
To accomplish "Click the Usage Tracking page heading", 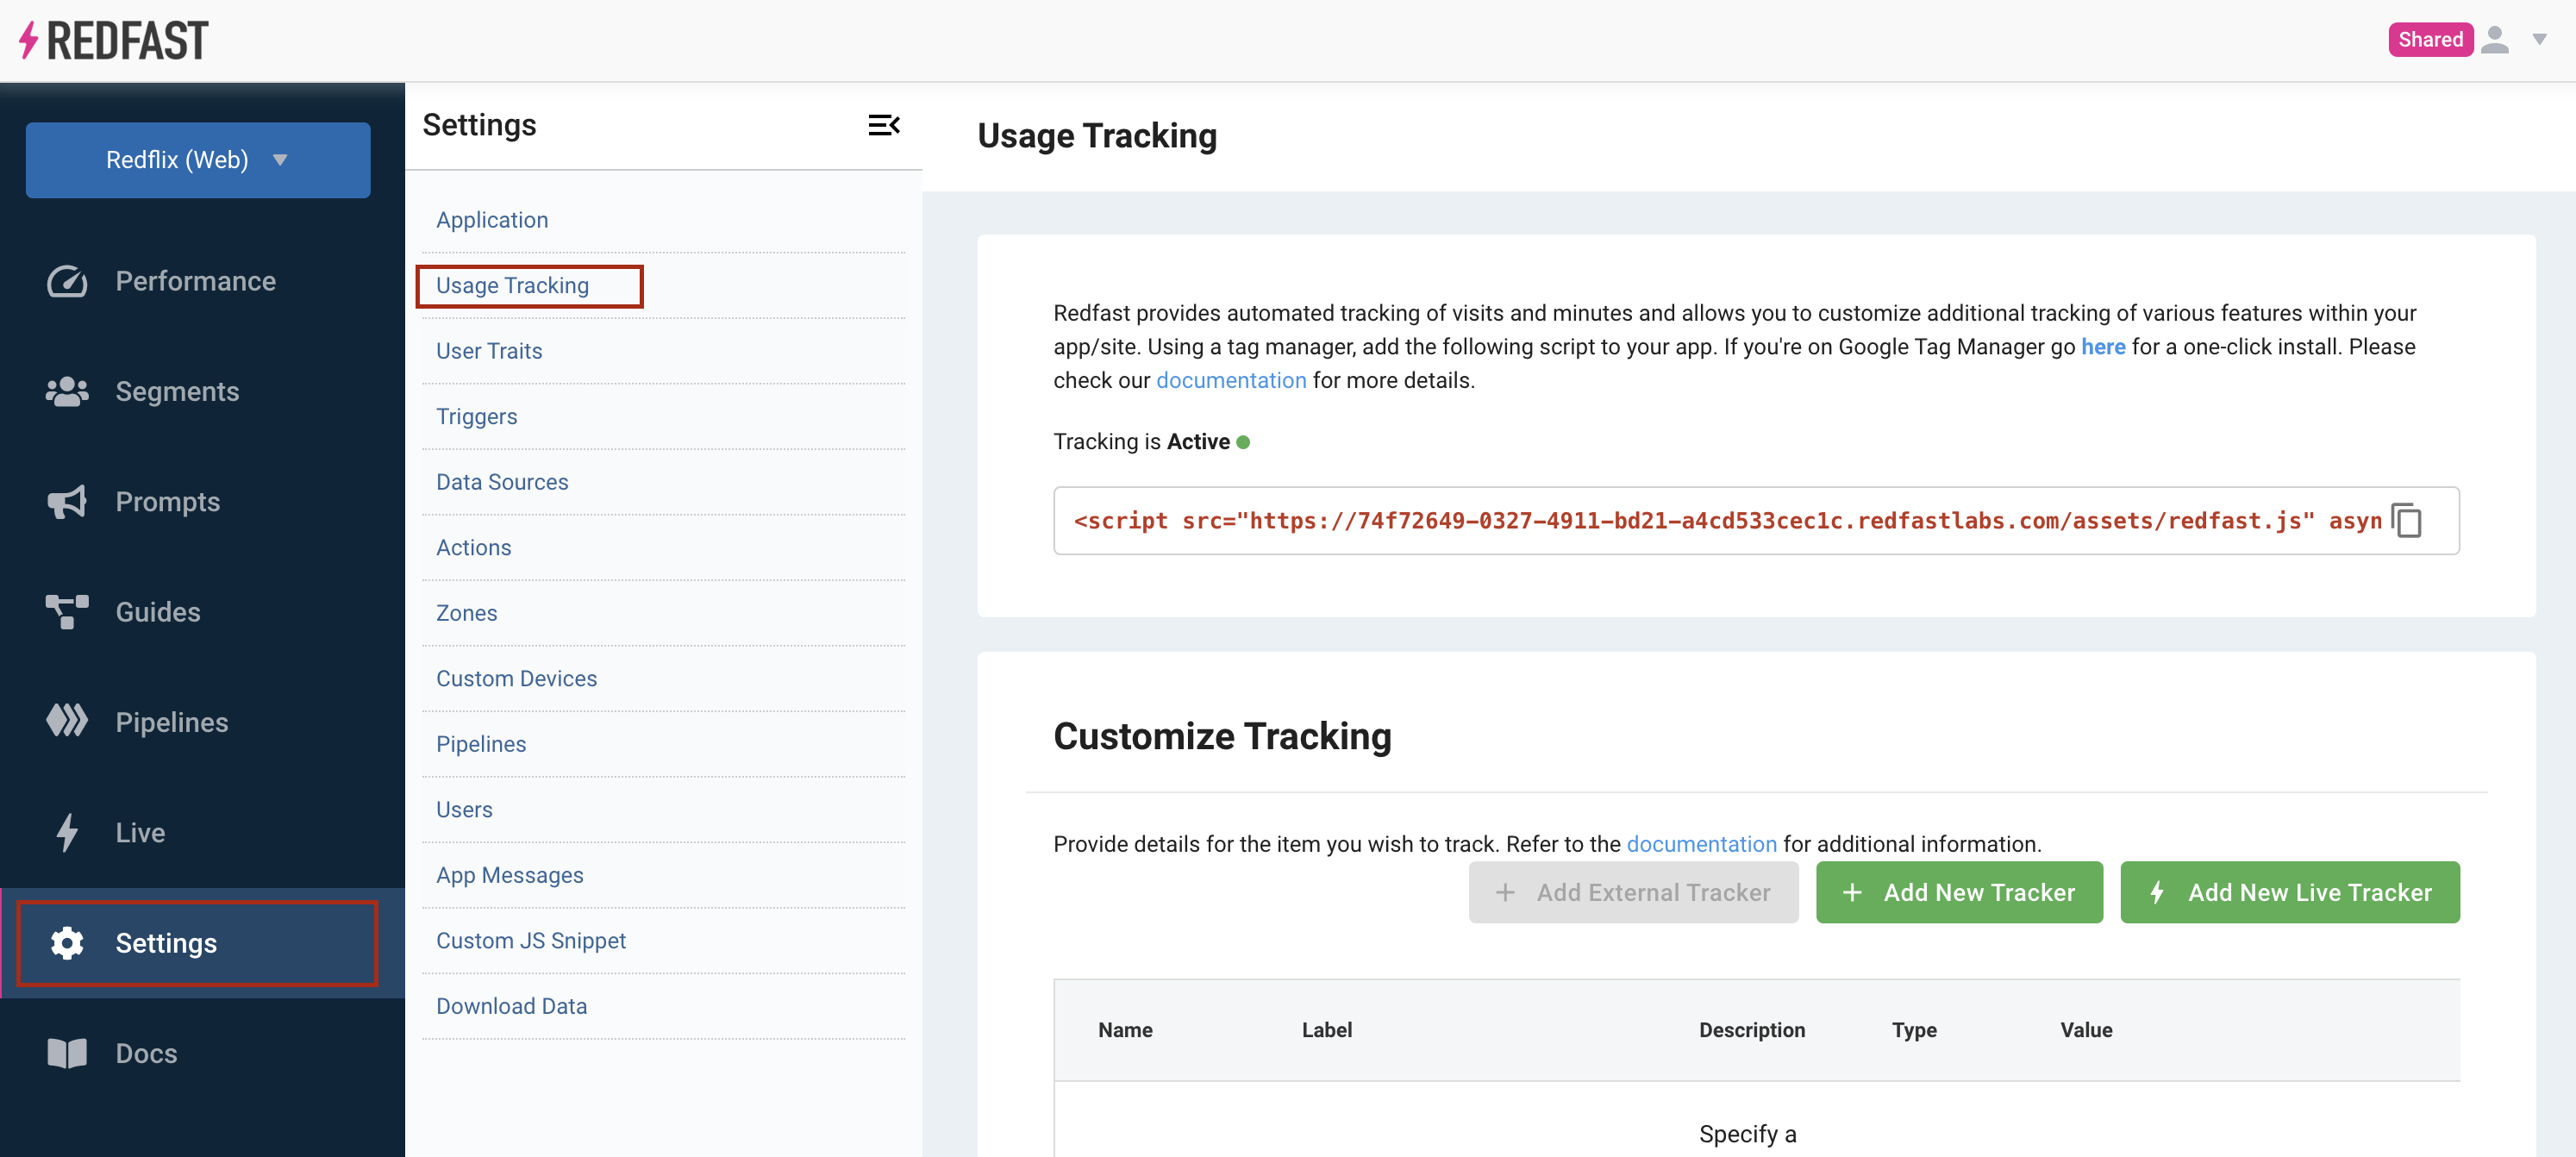I will point(1097,136).
